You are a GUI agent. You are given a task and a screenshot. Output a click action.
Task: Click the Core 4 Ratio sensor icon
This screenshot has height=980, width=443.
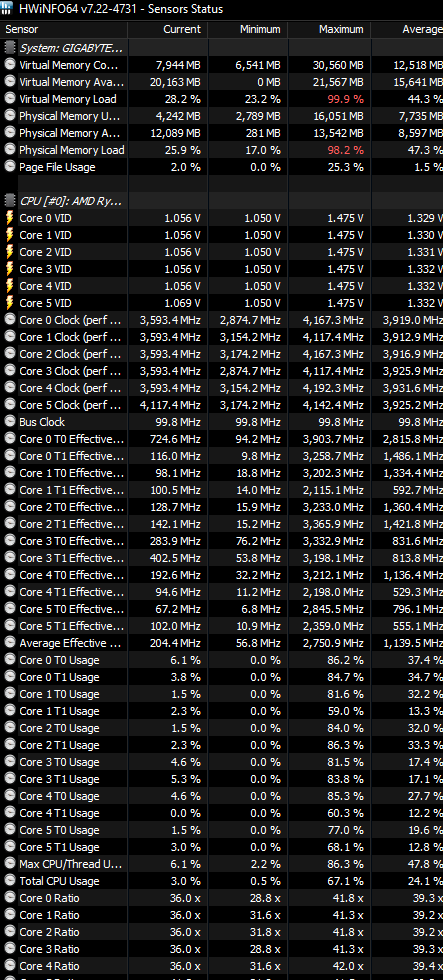click(x=10, y=966)
